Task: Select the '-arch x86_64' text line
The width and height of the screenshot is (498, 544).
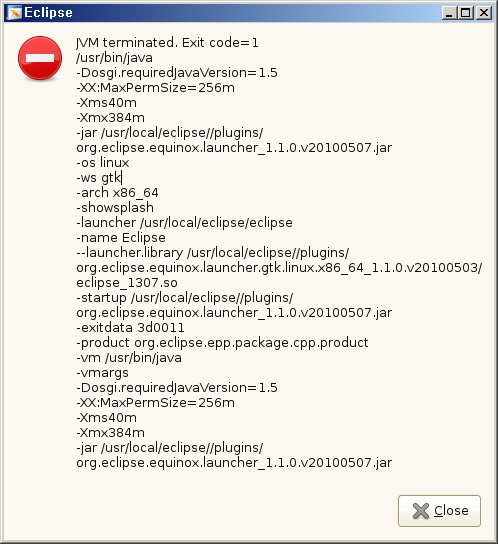Action: point(117,193)
